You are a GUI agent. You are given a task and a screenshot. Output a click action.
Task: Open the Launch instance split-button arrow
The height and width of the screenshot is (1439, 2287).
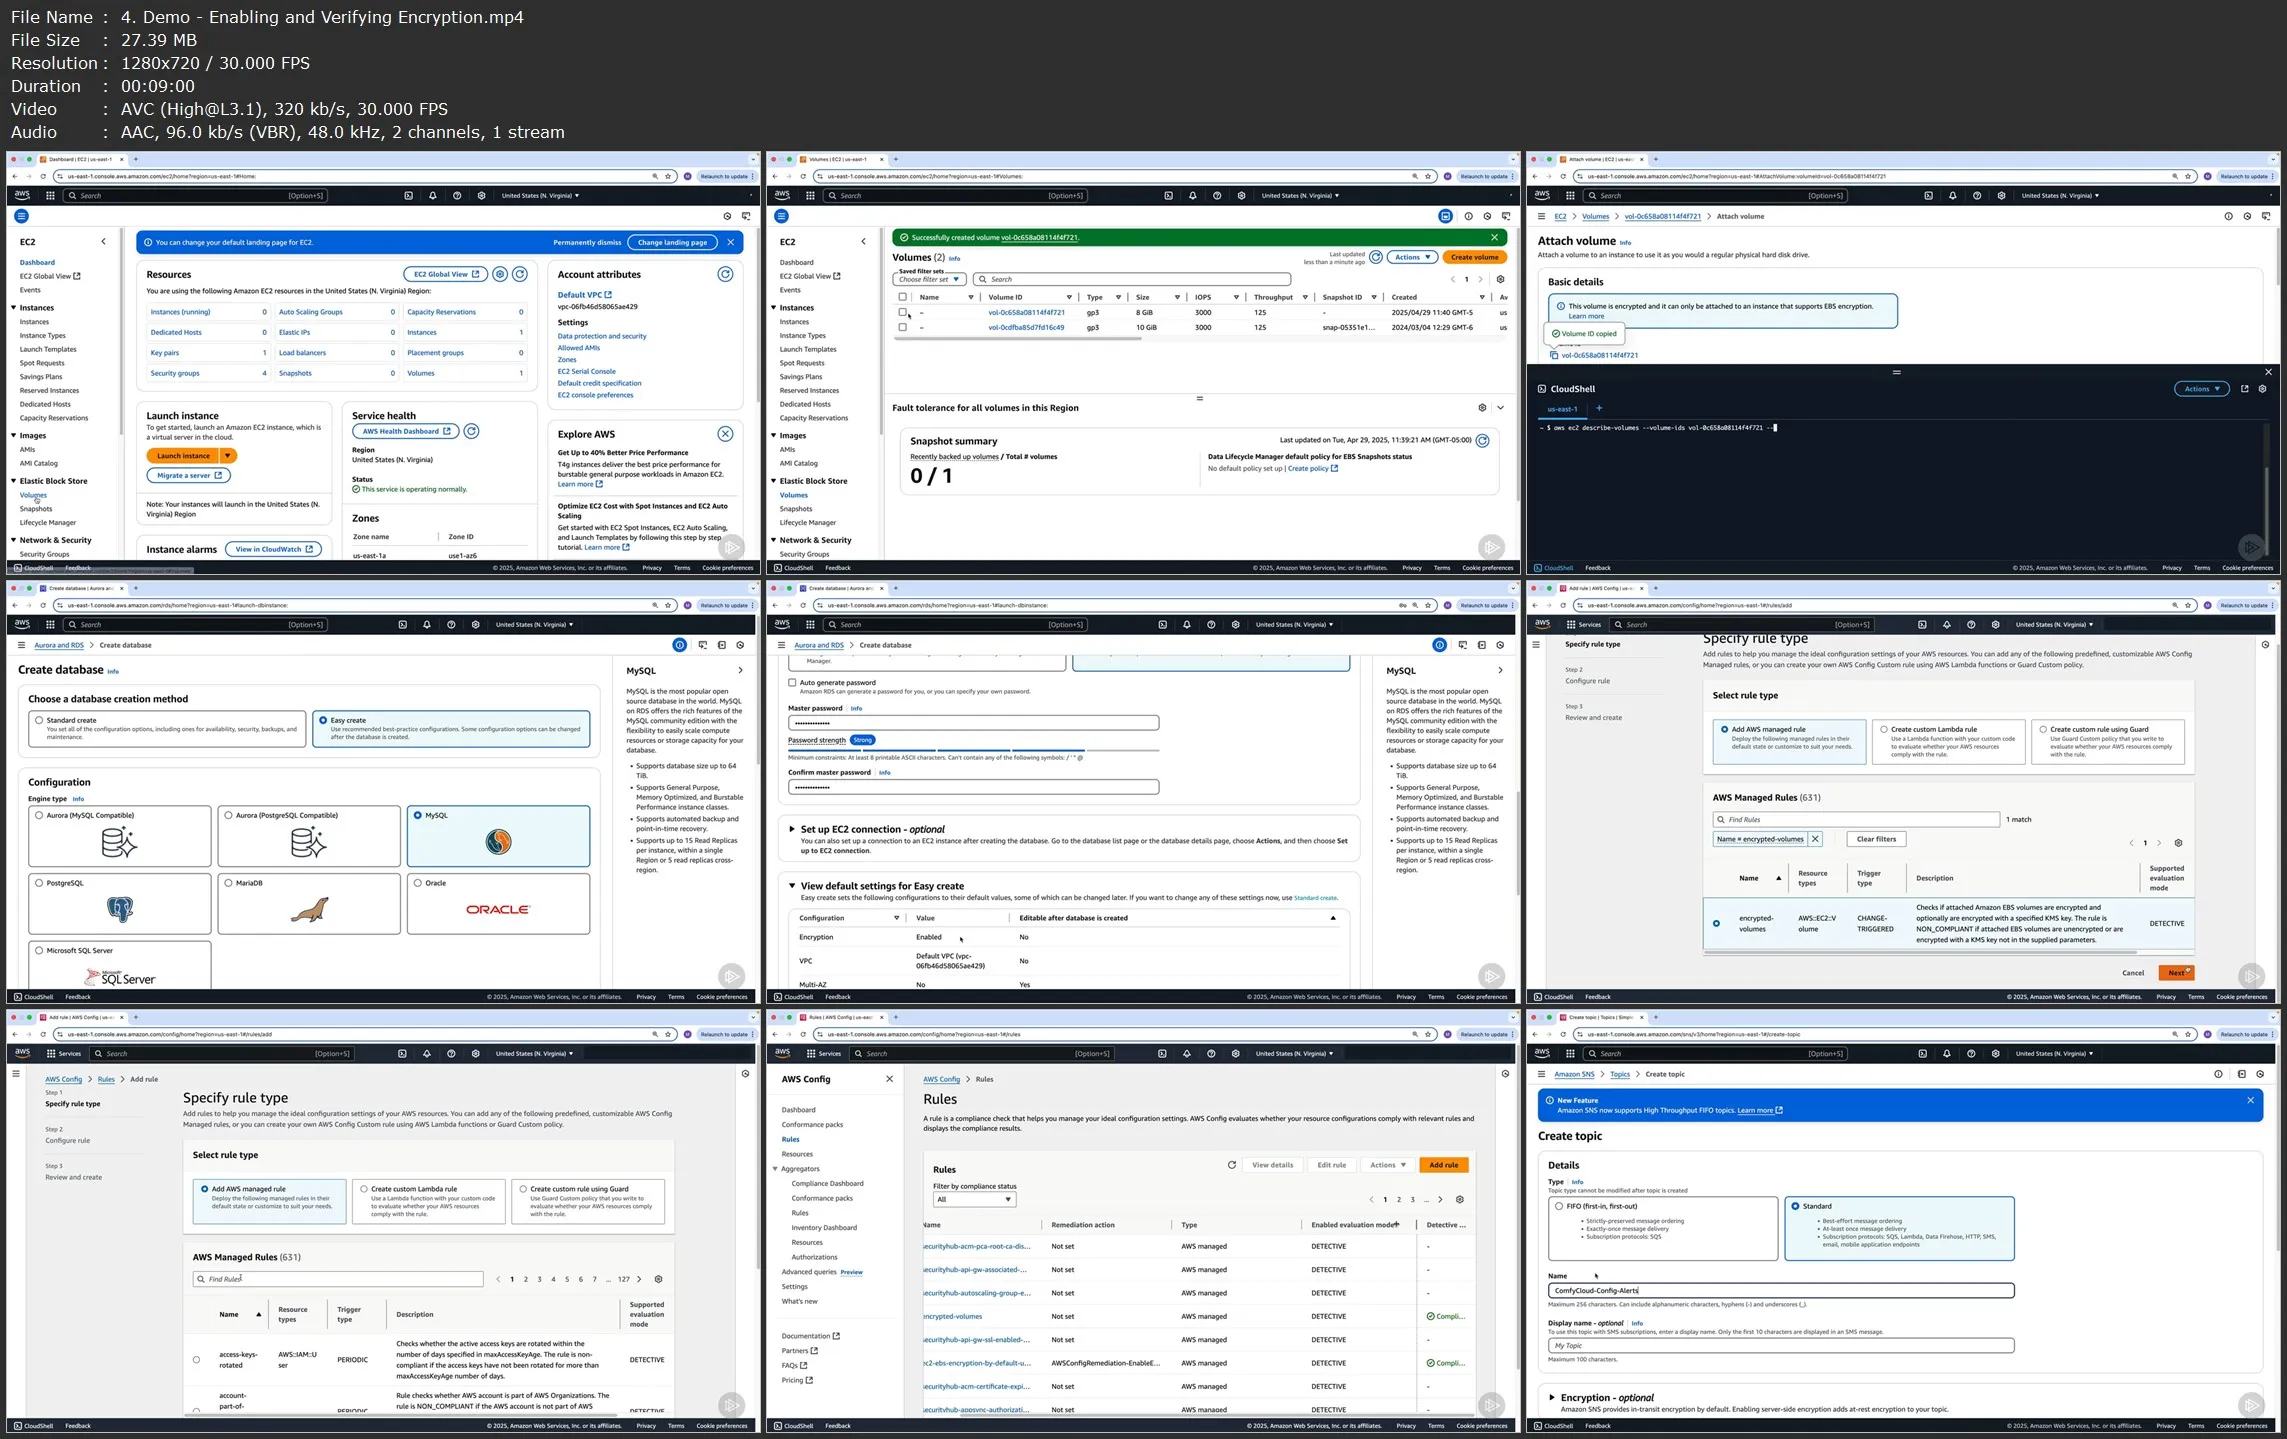(x=228, y=456)
